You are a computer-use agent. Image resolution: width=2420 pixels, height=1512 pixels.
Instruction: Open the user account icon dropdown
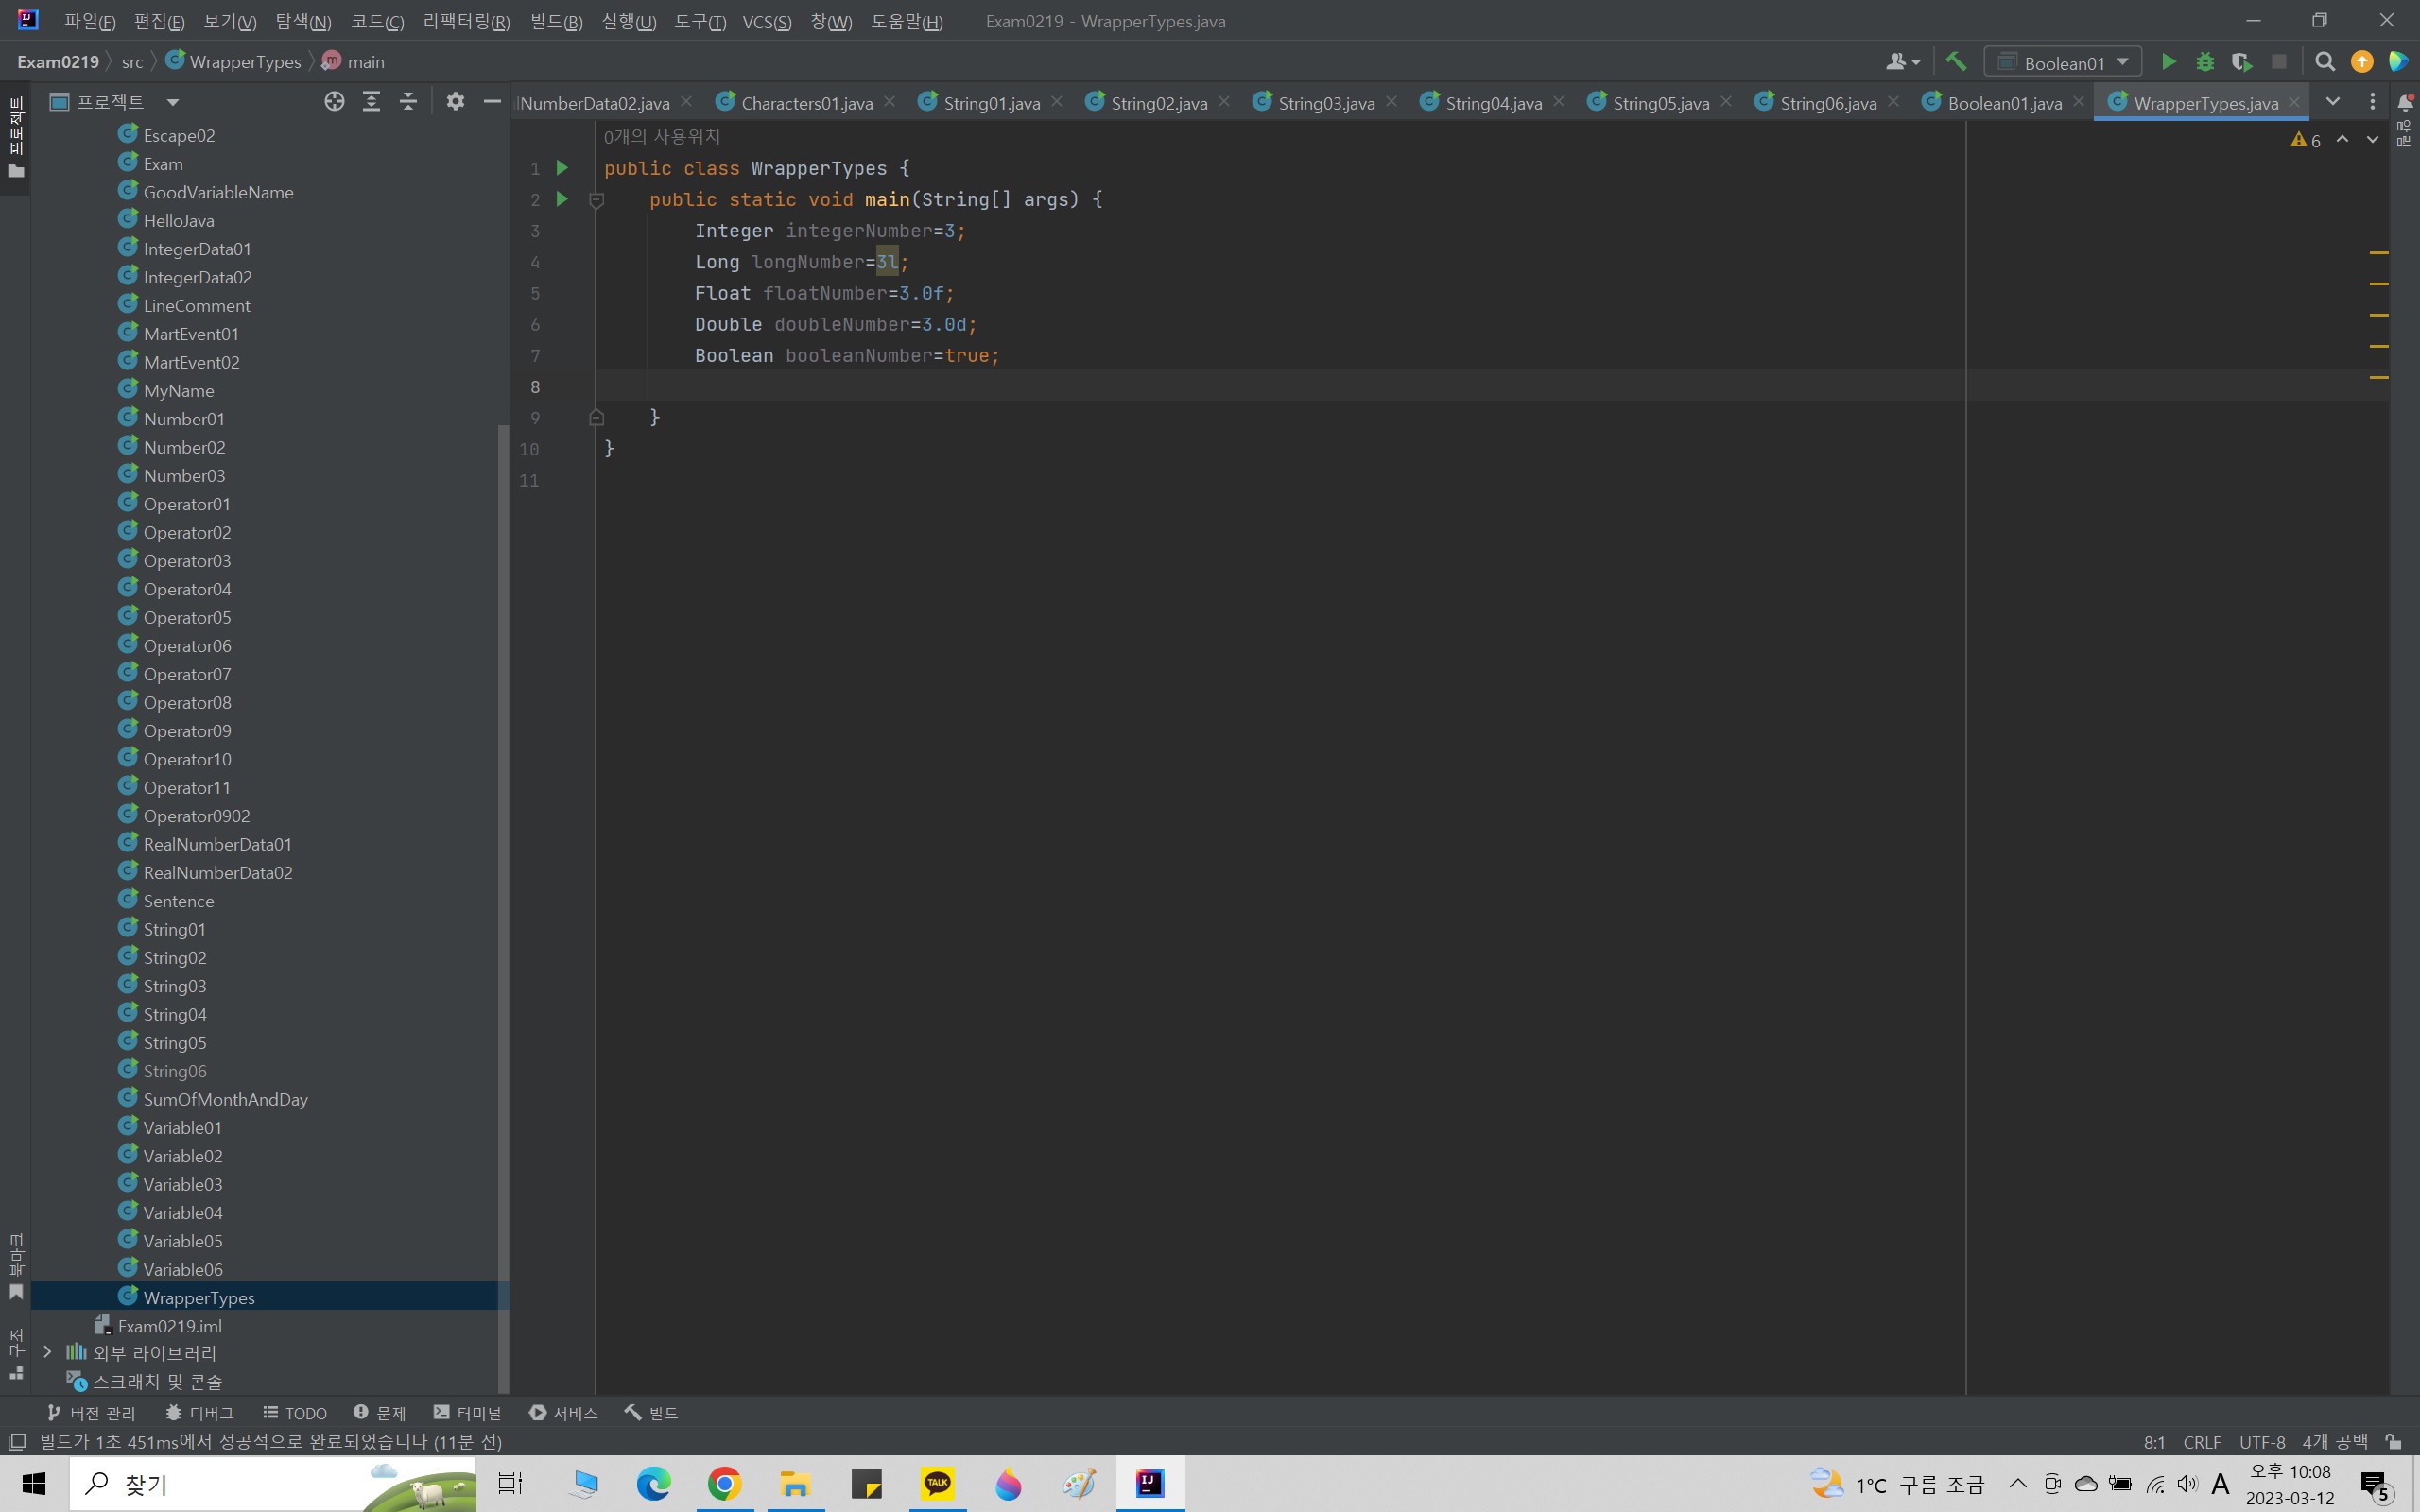tap(1902, 62)
